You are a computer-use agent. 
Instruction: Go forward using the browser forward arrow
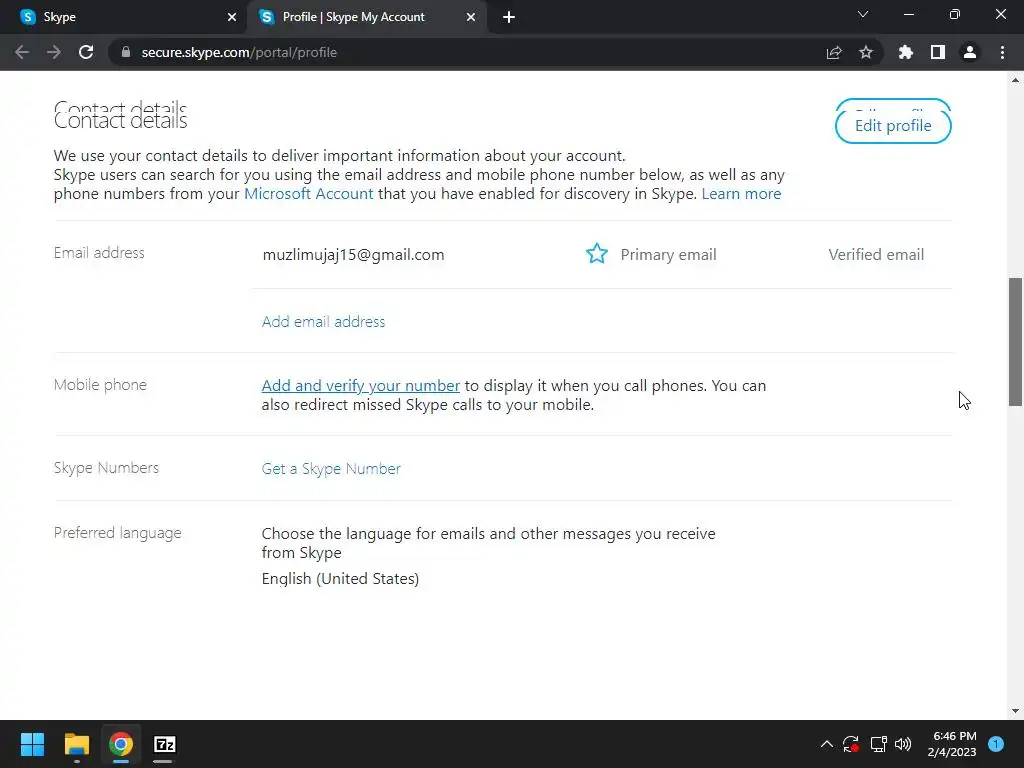point(54,52)
